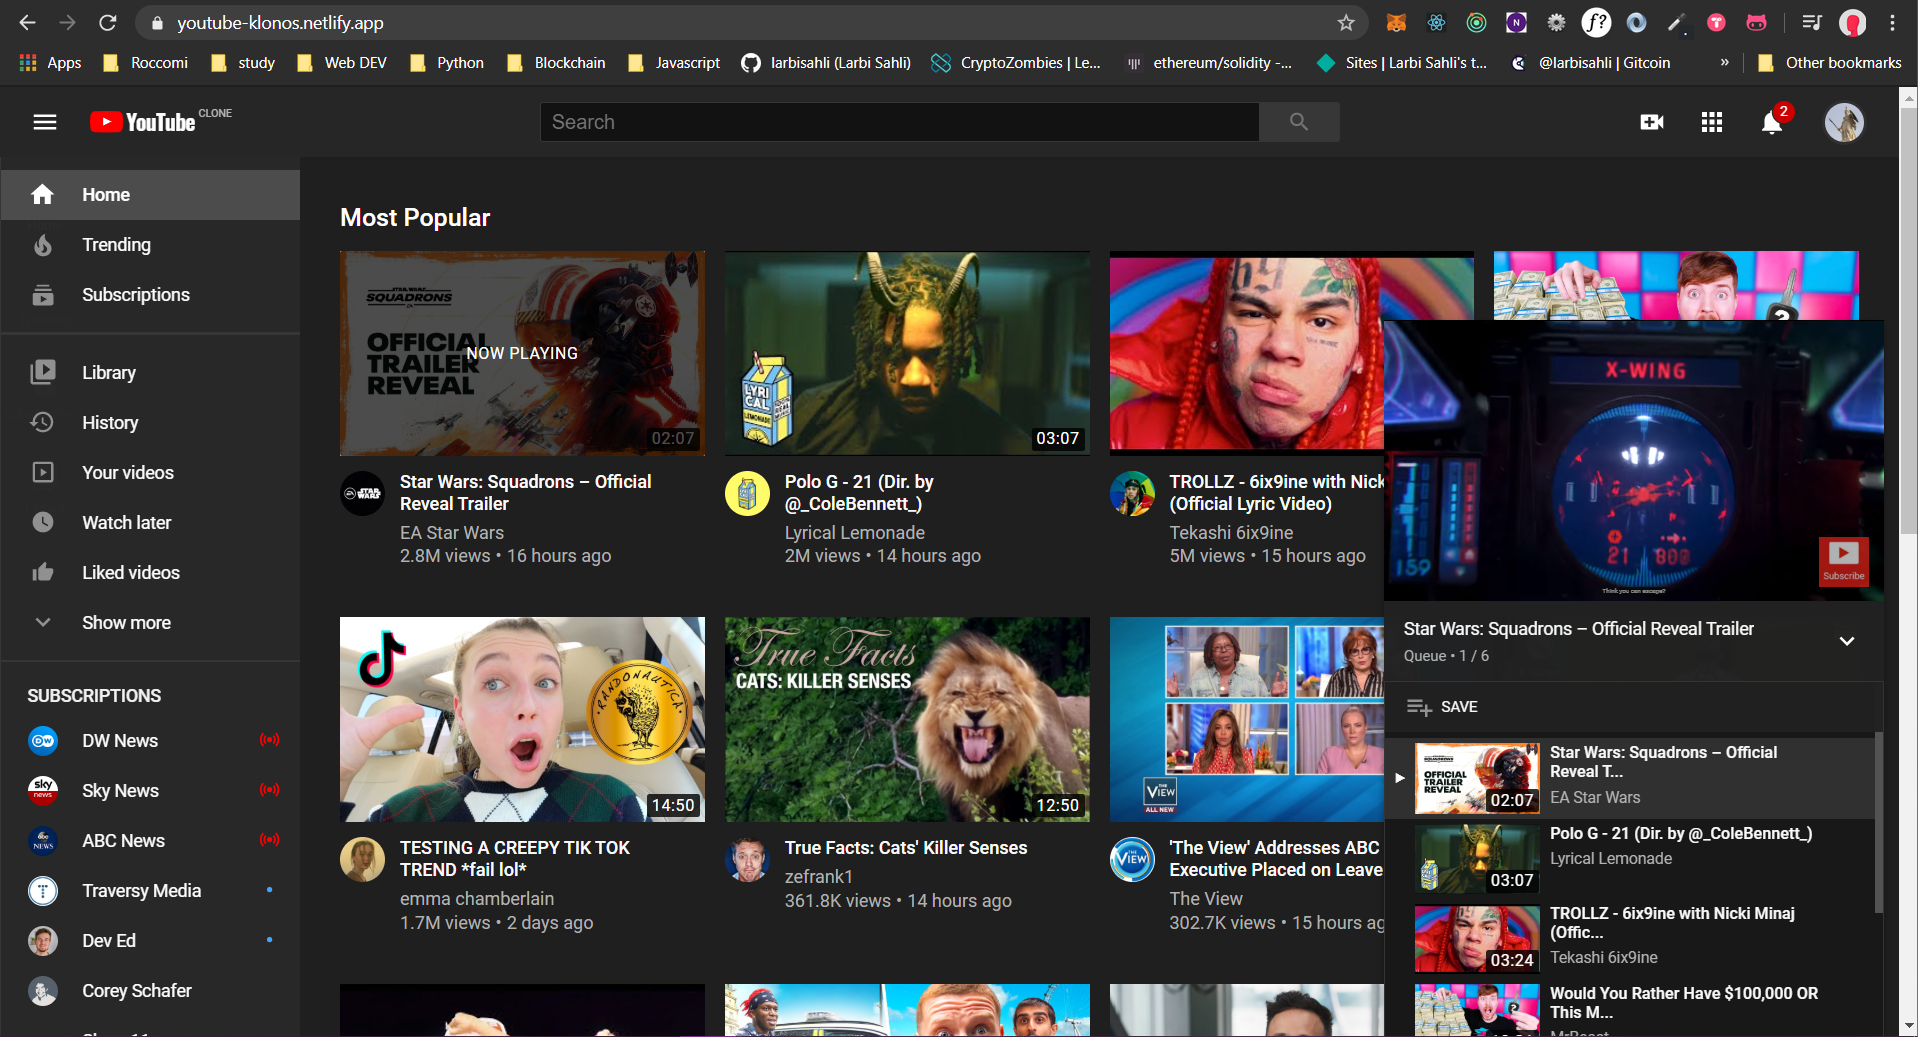Open Traversy Media subscription

[x=150, y=890]
